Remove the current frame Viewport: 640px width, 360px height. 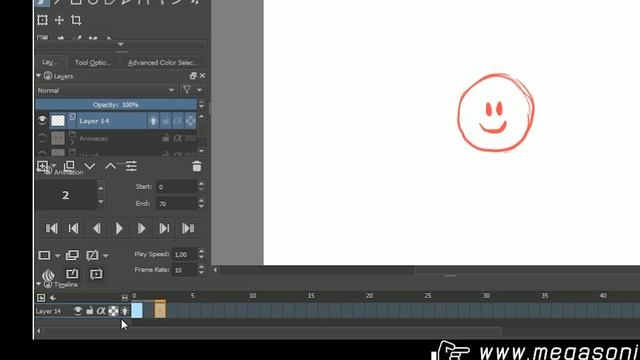click(x=92, y=256)
